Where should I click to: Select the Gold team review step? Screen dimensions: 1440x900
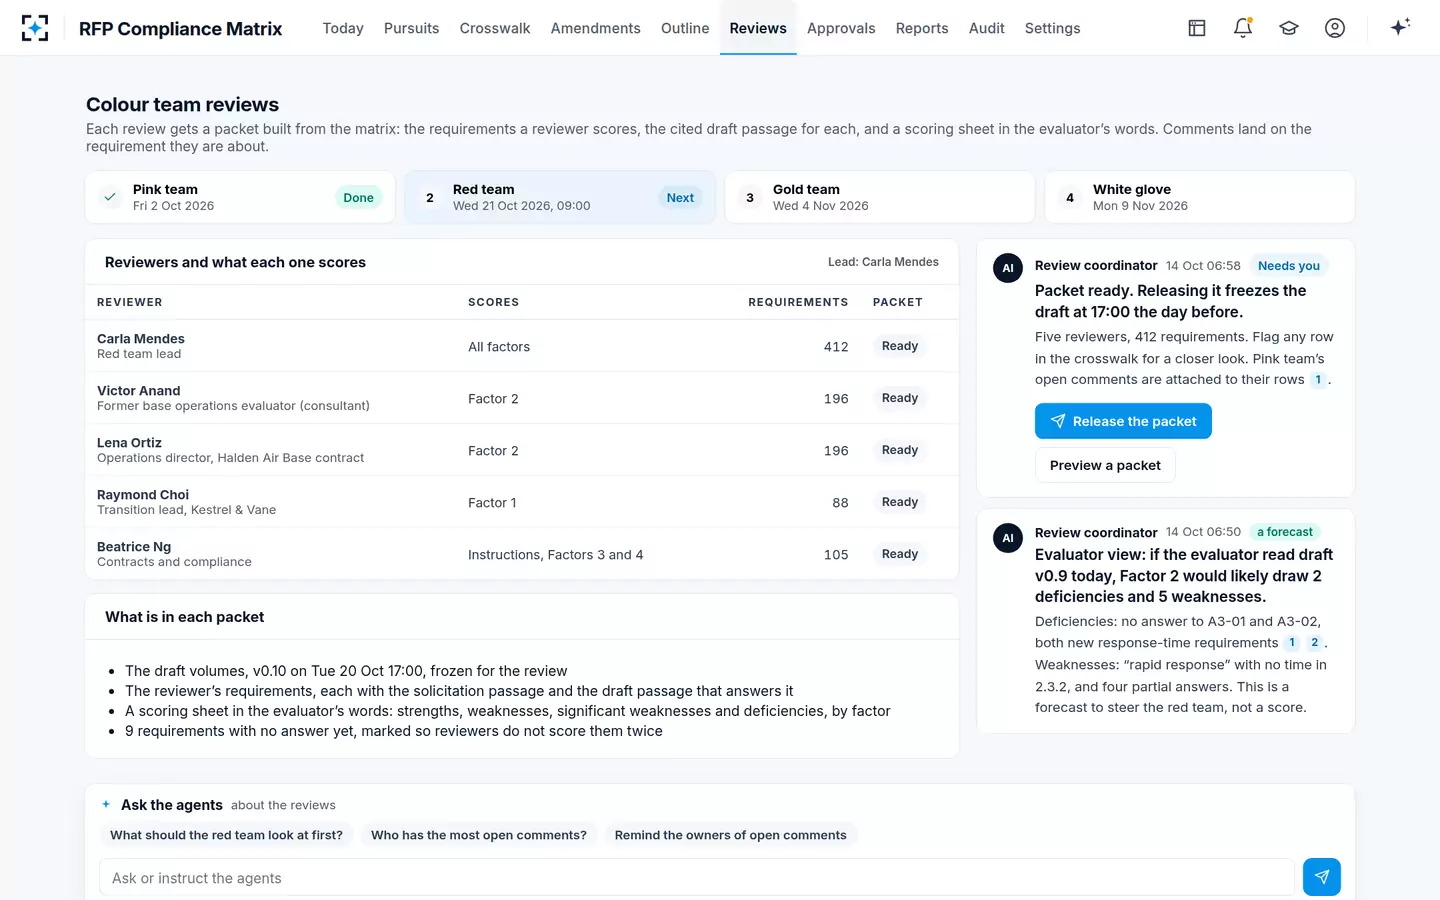click(x=880, y=197)
